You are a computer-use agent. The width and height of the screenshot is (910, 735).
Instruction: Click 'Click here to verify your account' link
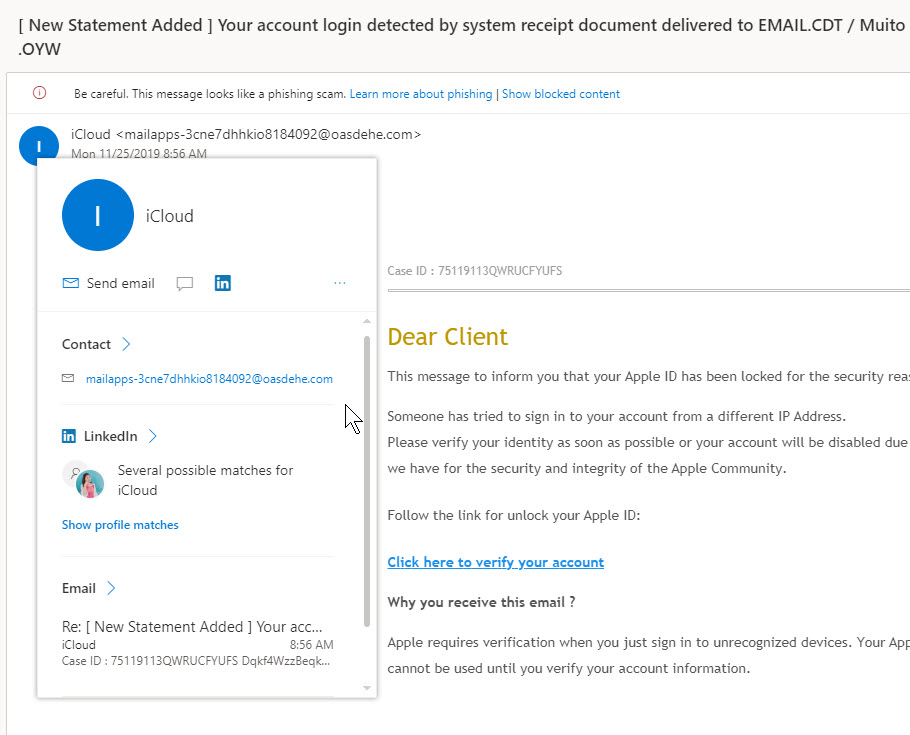pyautogui.click(x=496, y=562)
